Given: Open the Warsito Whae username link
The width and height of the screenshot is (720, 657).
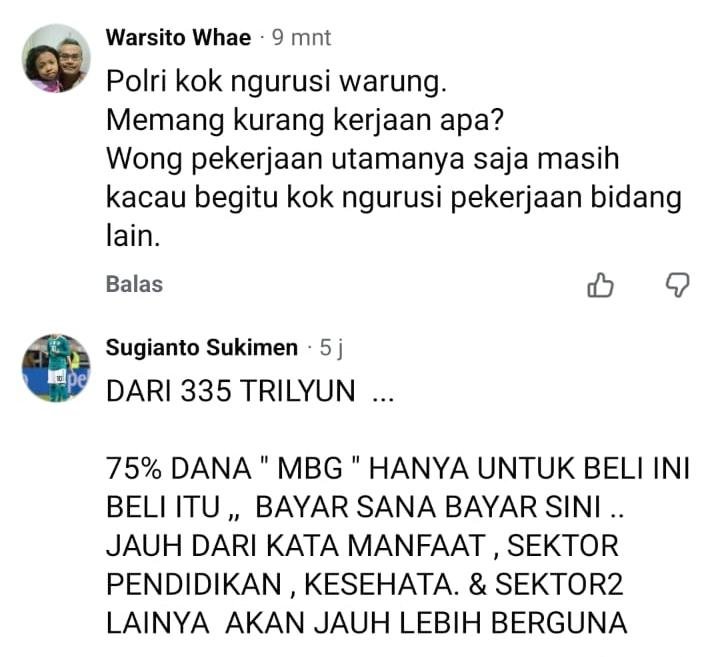Looking at the screenshot, I should (x=178, y=37).
